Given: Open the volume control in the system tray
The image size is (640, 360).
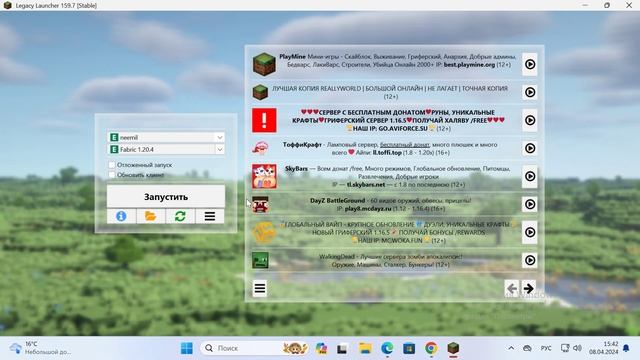Looking at the screenshot, I should (x=577, y=348).
